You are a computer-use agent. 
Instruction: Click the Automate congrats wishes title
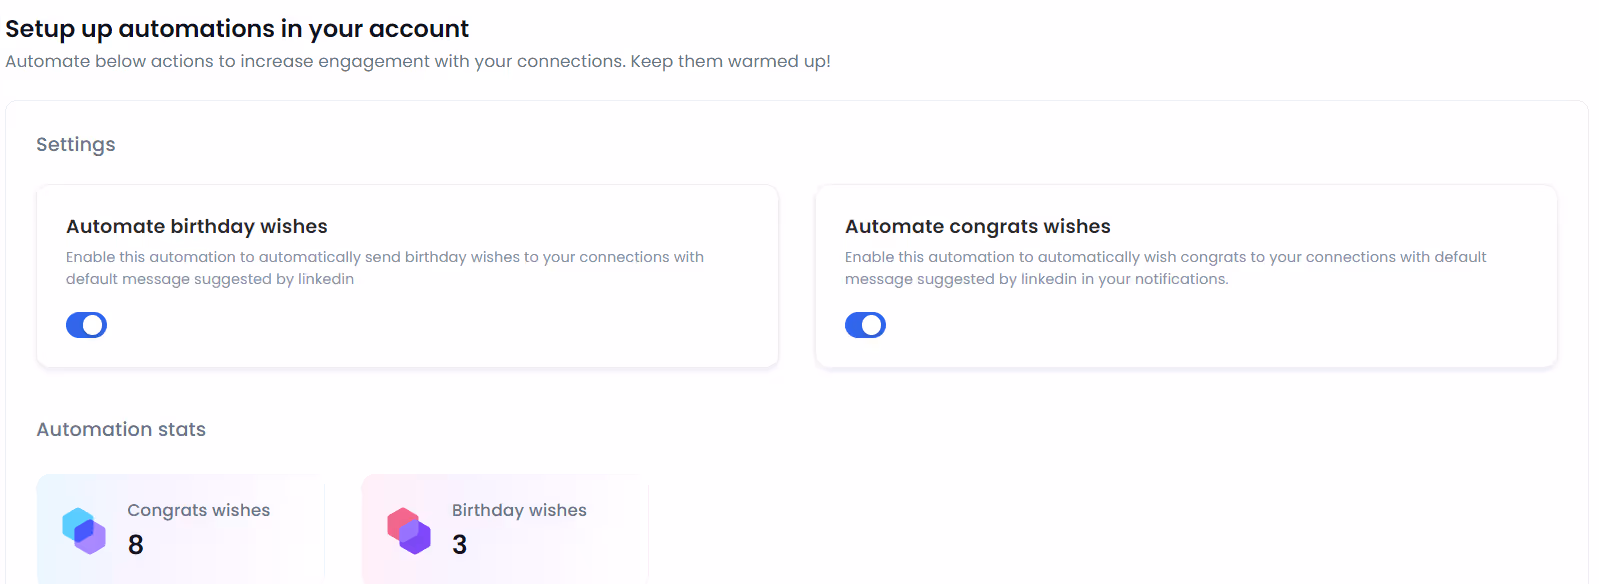point(977,226)
